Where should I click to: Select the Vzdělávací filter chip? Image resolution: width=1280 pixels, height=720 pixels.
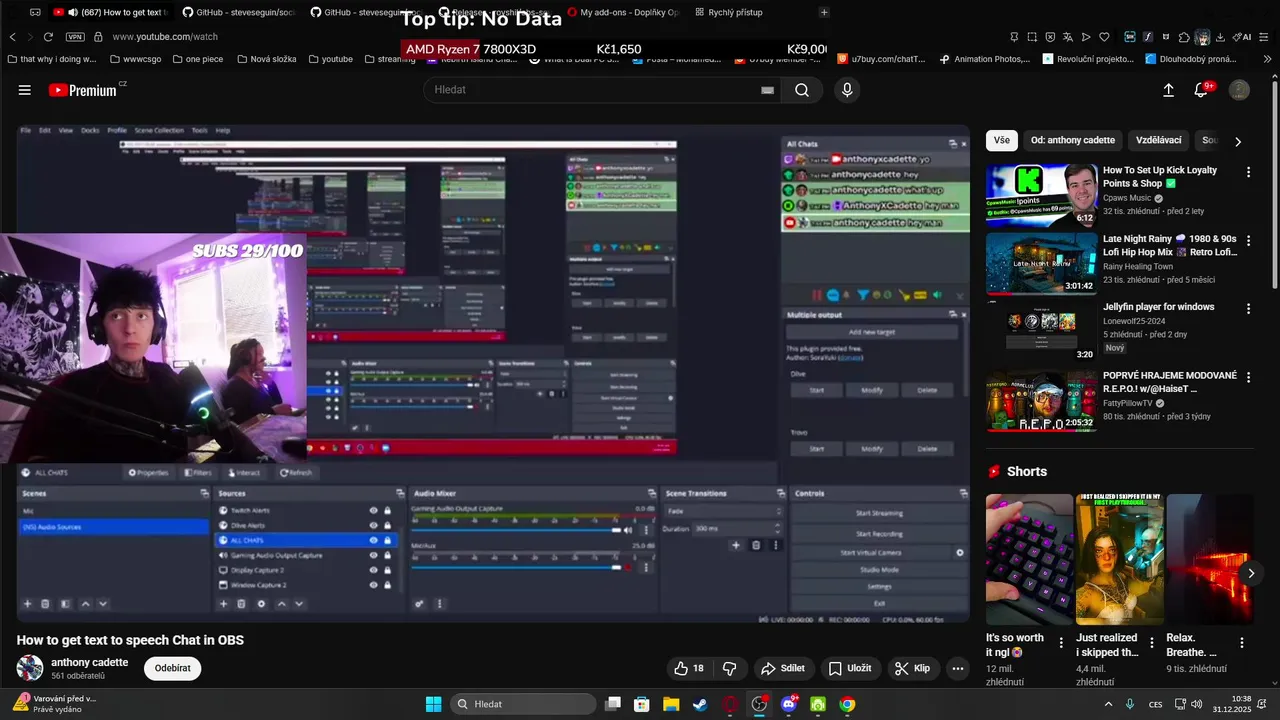pyautogui.click(x=1159, y=140)
